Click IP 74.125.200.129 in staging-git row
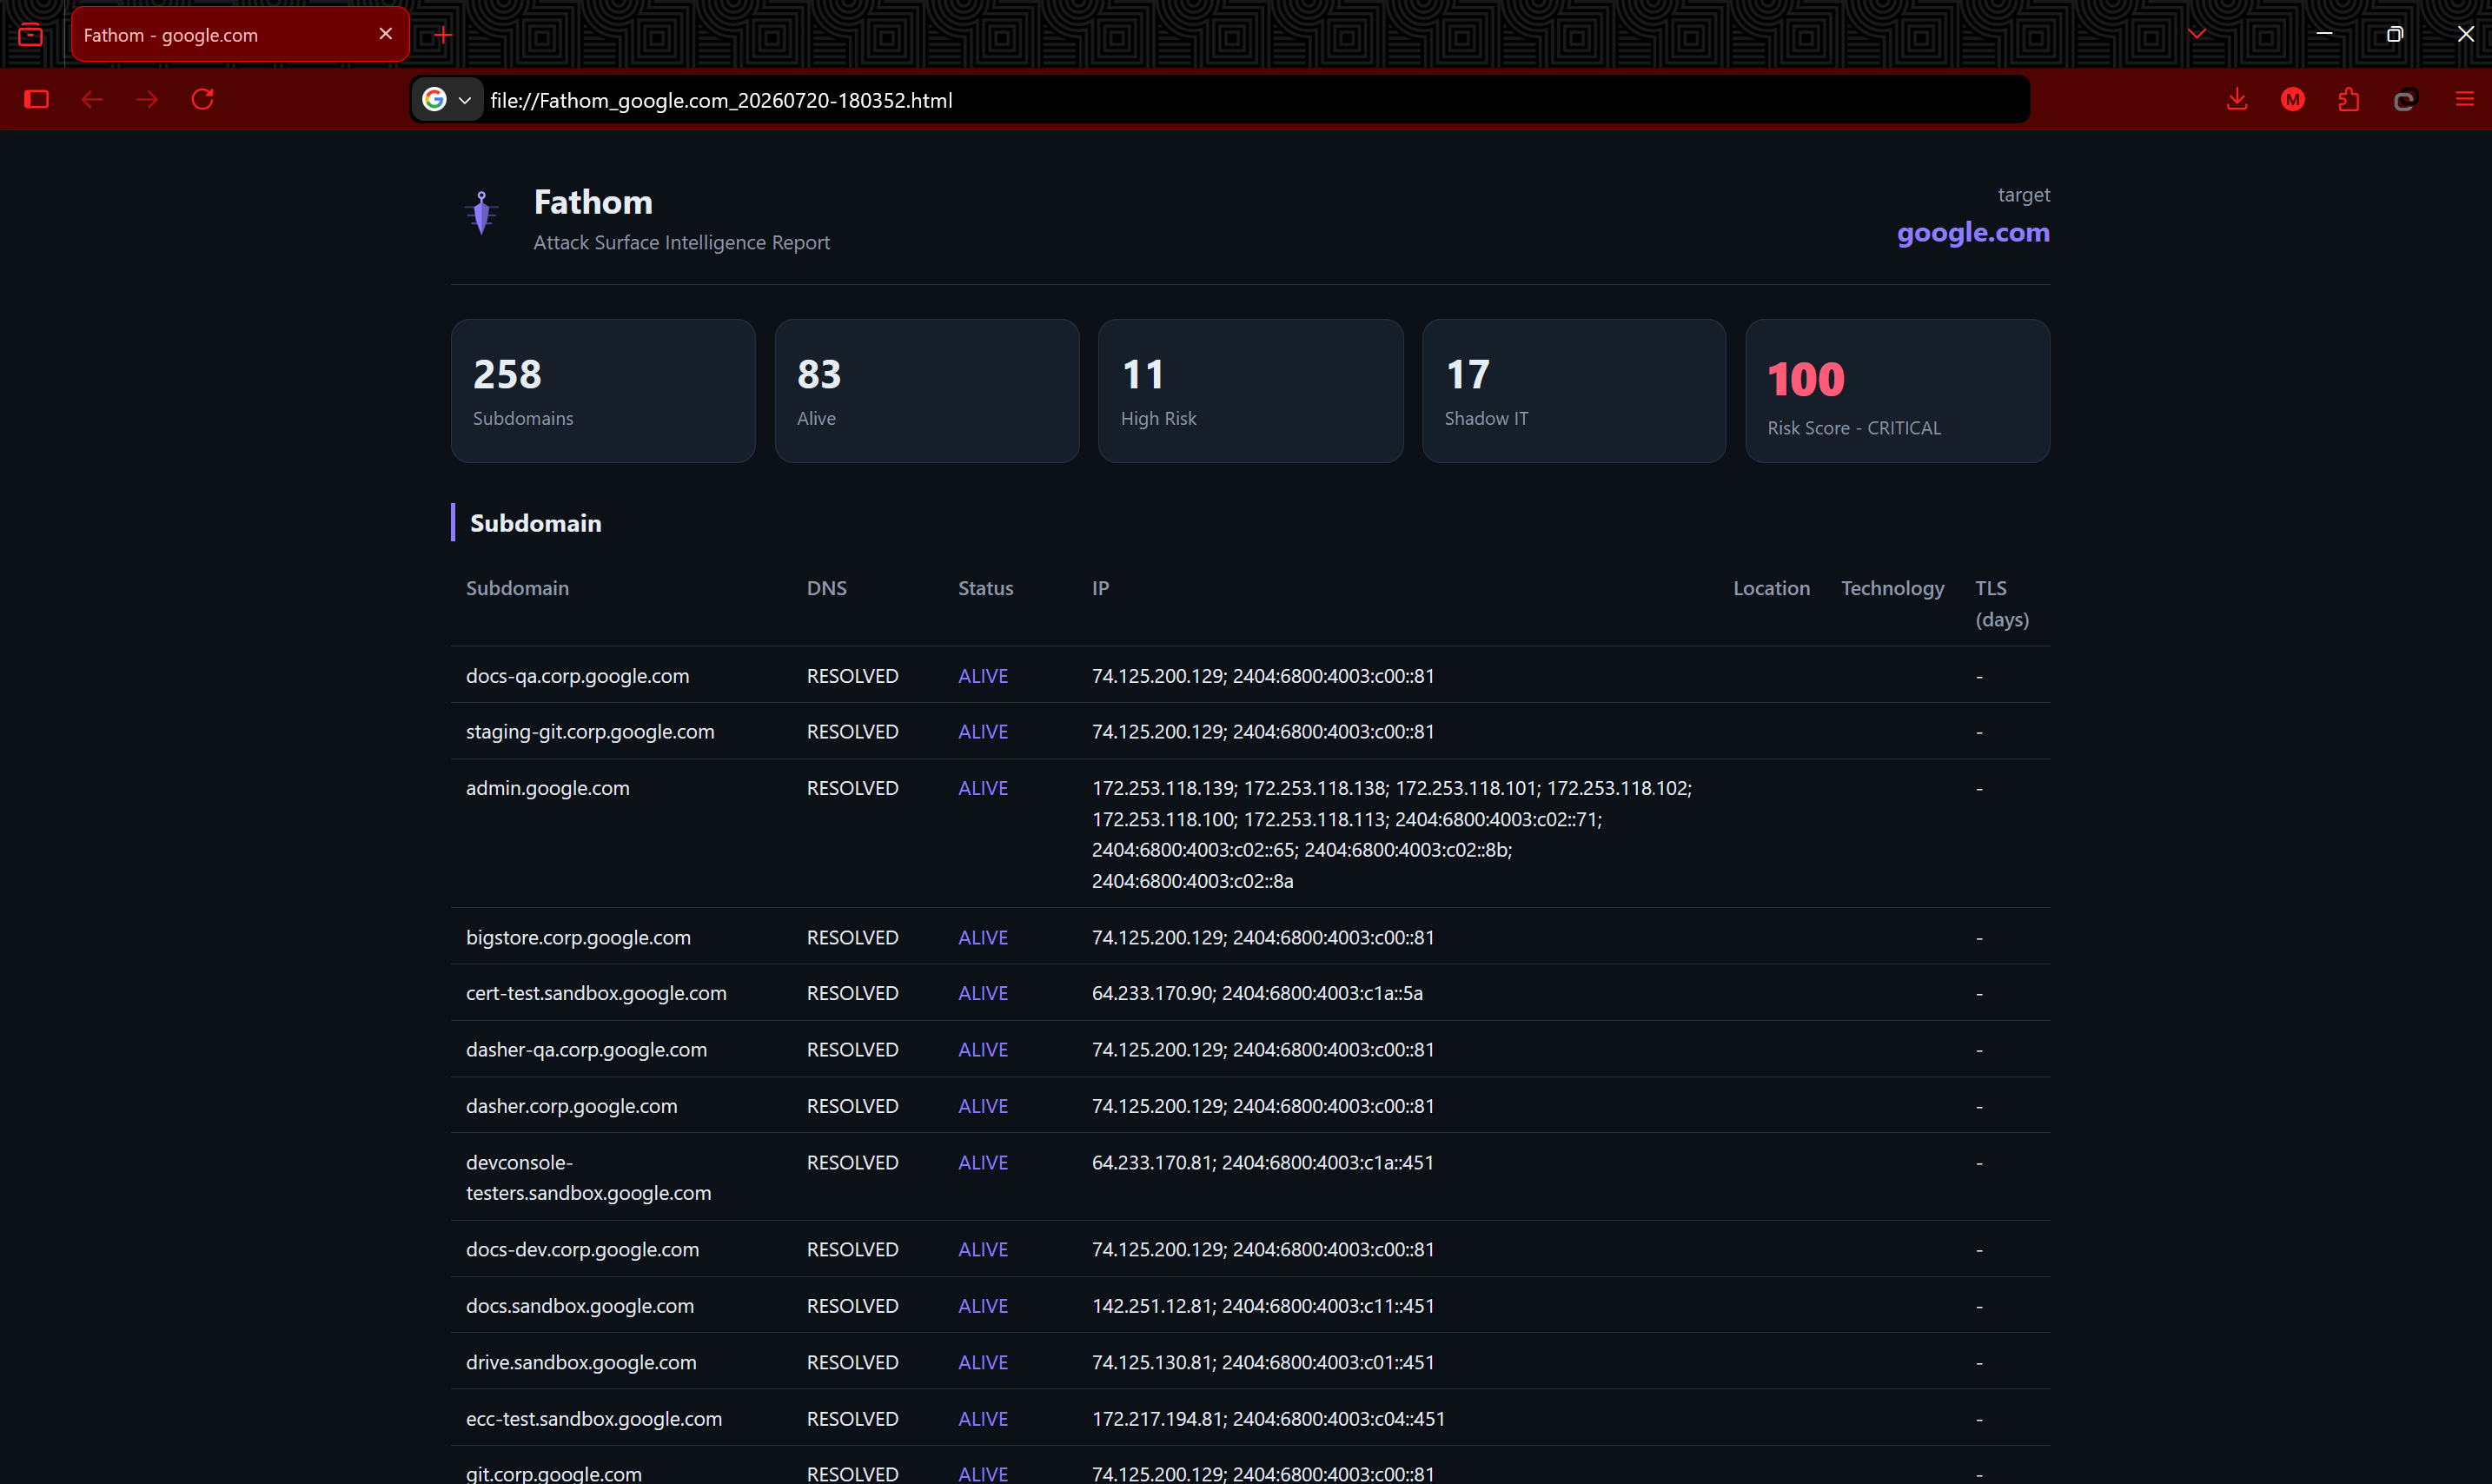 coord(1157,732)
